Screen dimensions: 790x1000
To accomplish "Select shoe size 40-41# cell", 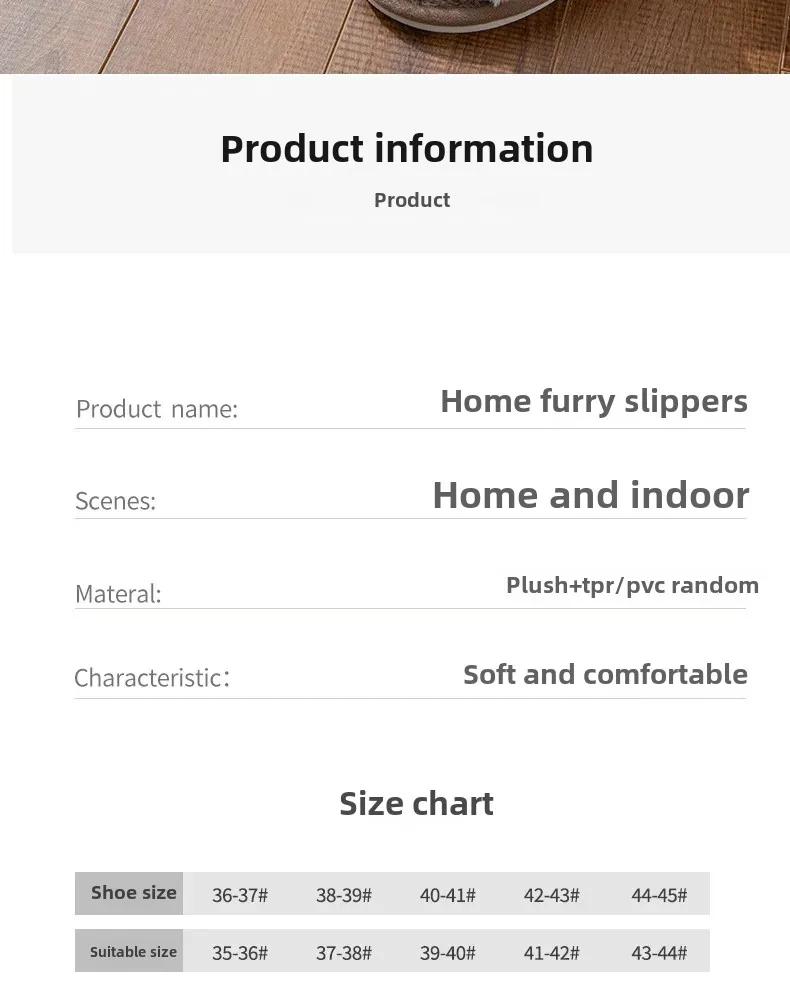I will click(448, 895).
